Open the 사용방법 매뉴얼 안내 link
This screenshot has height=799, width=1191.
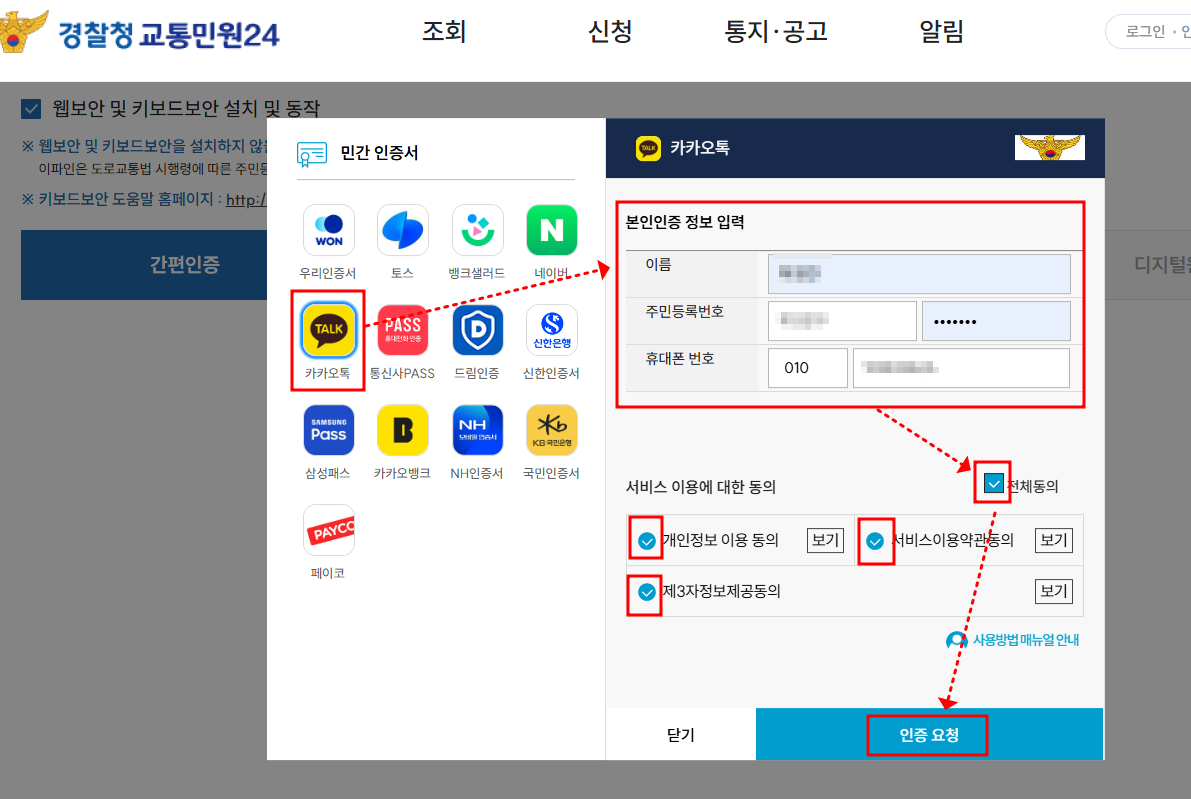pos(1025,640)
